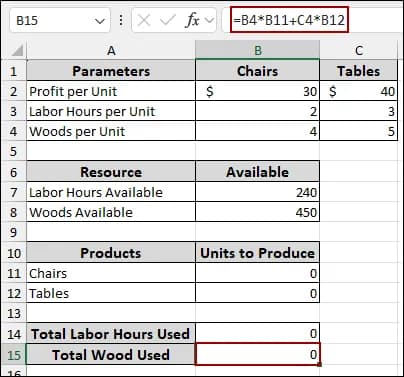Expand the dropdown next to fx
The width and height of the screenshot is (404, 377).
[x=209, y=21]
